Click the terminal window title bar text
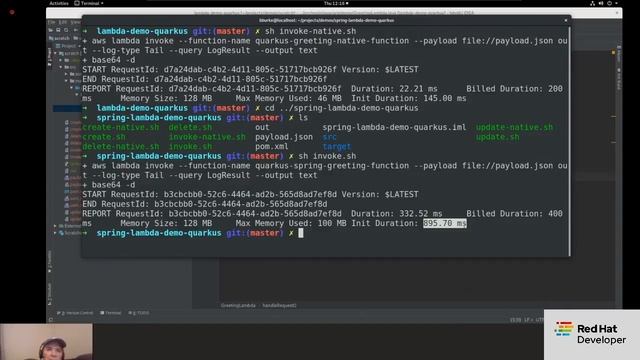 tap(327, 20)
